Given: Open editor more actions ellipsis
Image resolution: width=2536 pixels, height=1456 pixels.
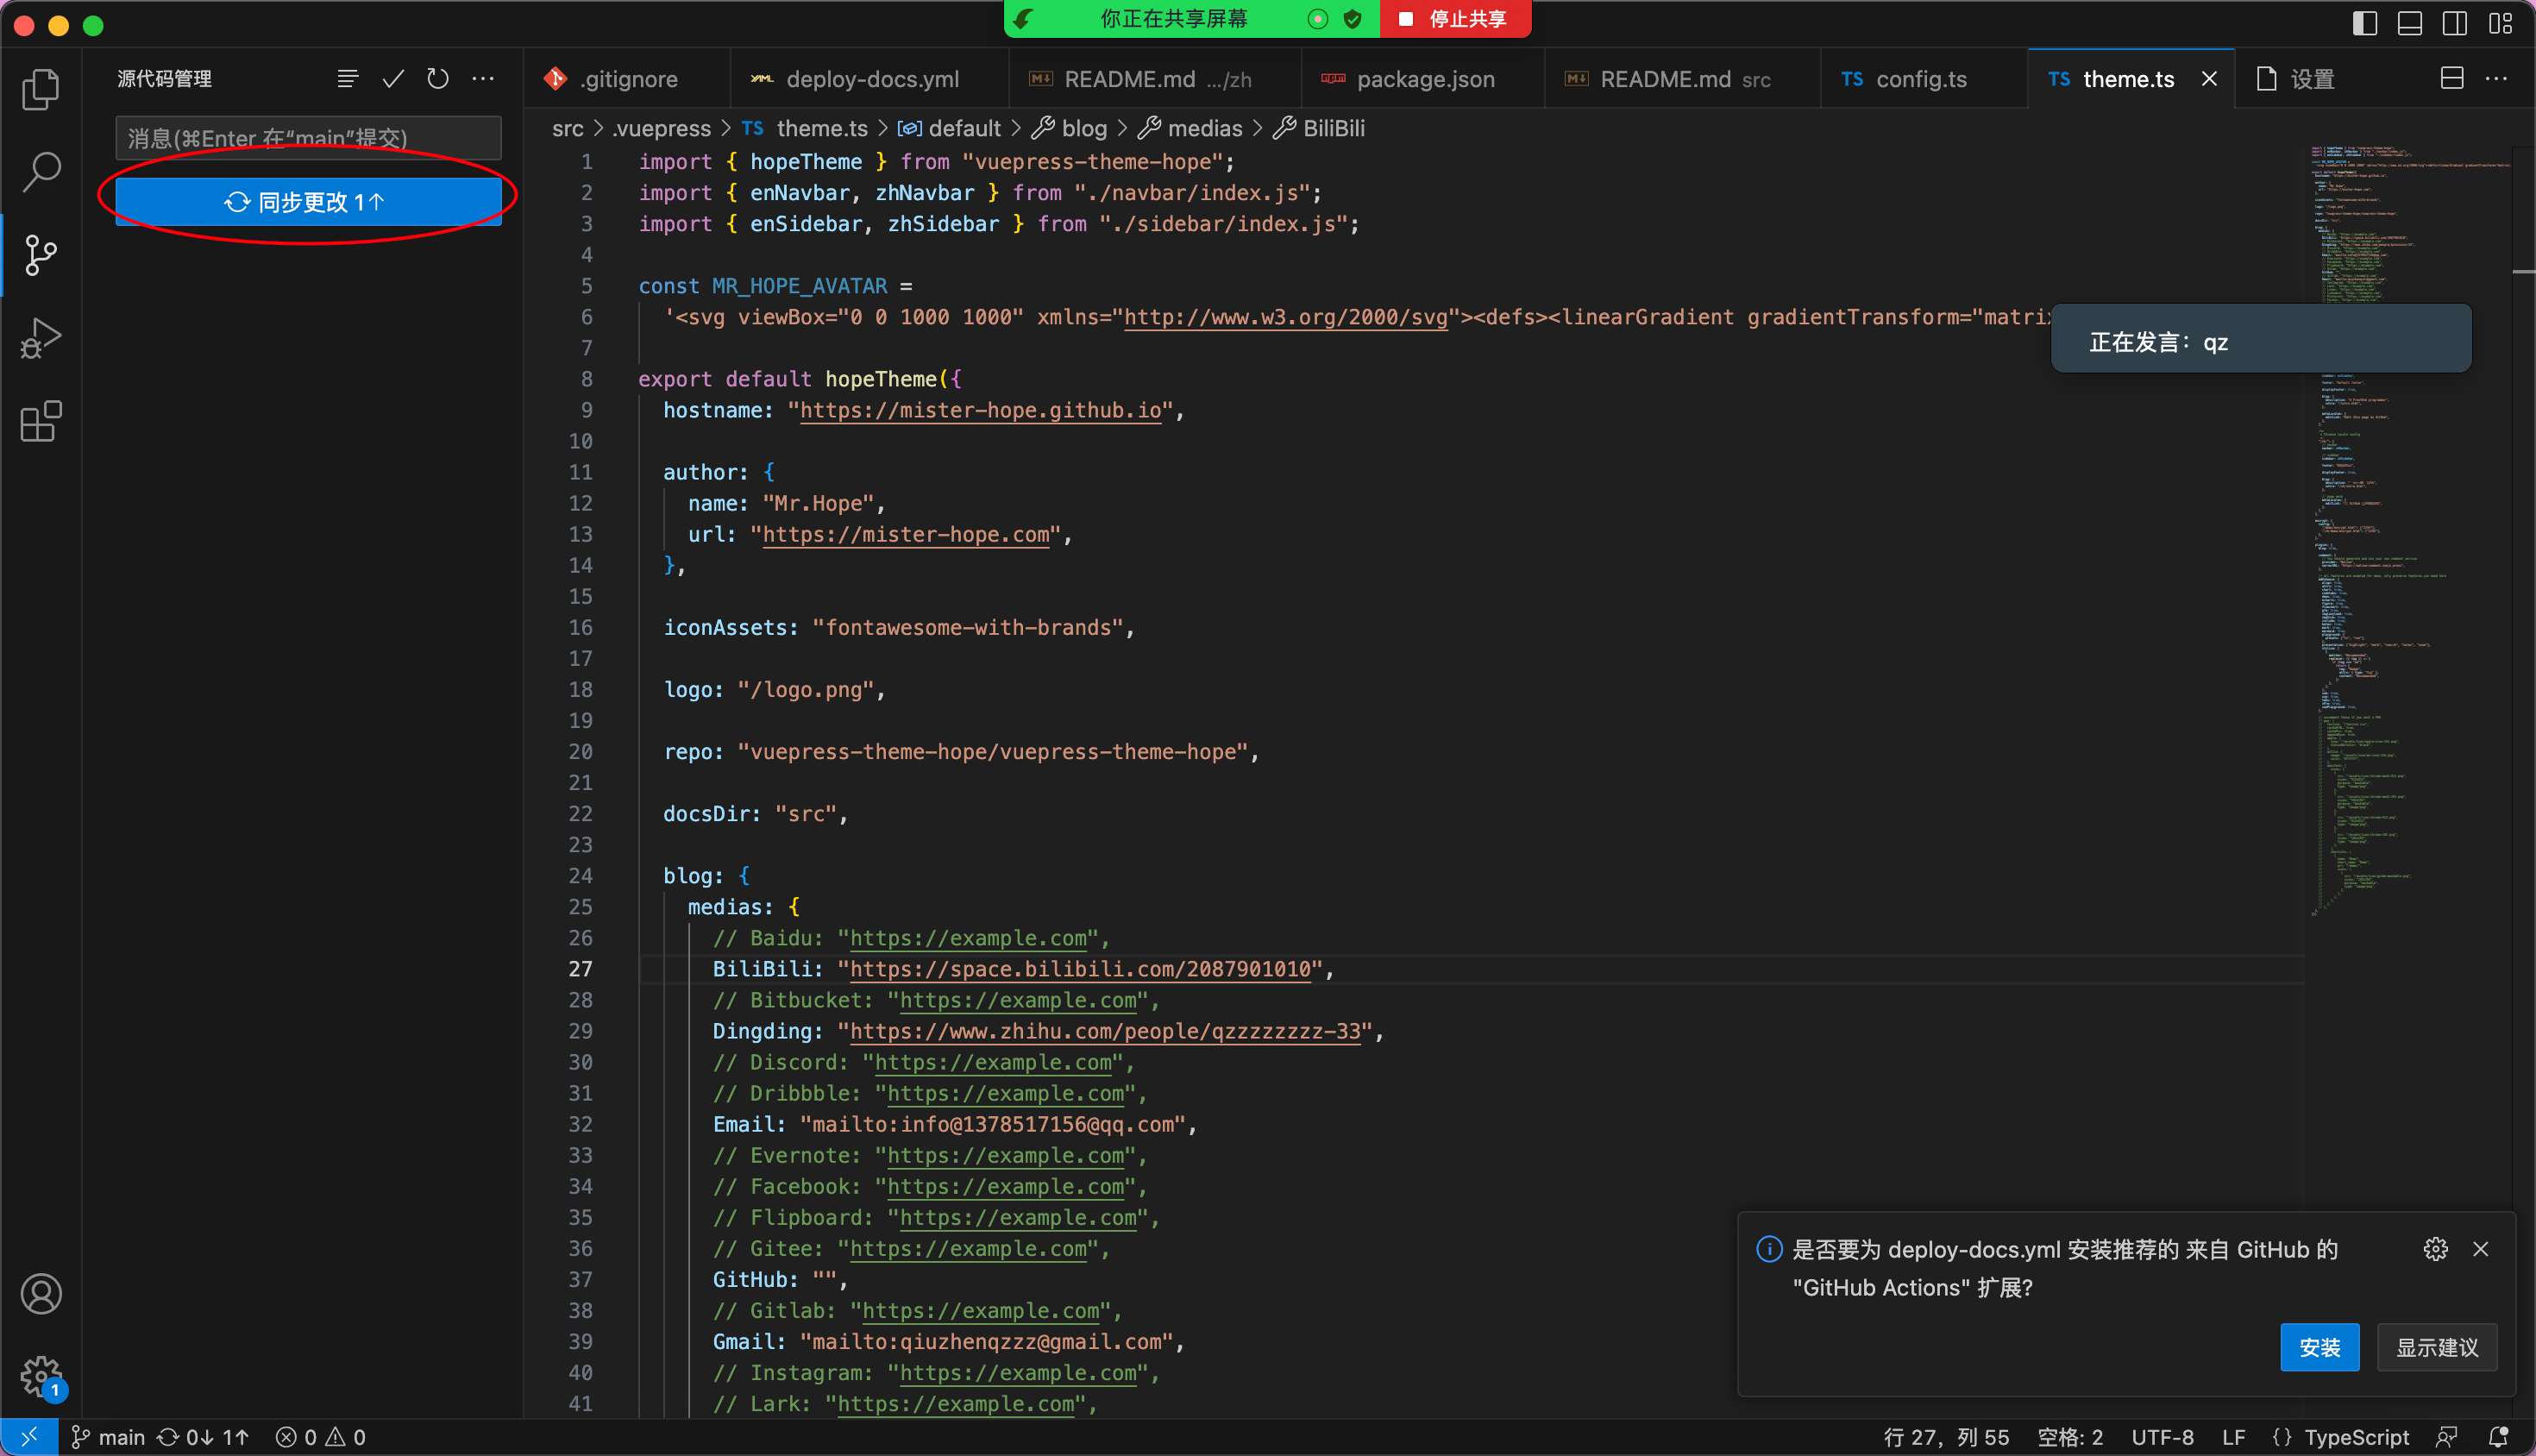Looking at the screenshot, I should [x=2496, y=78].
